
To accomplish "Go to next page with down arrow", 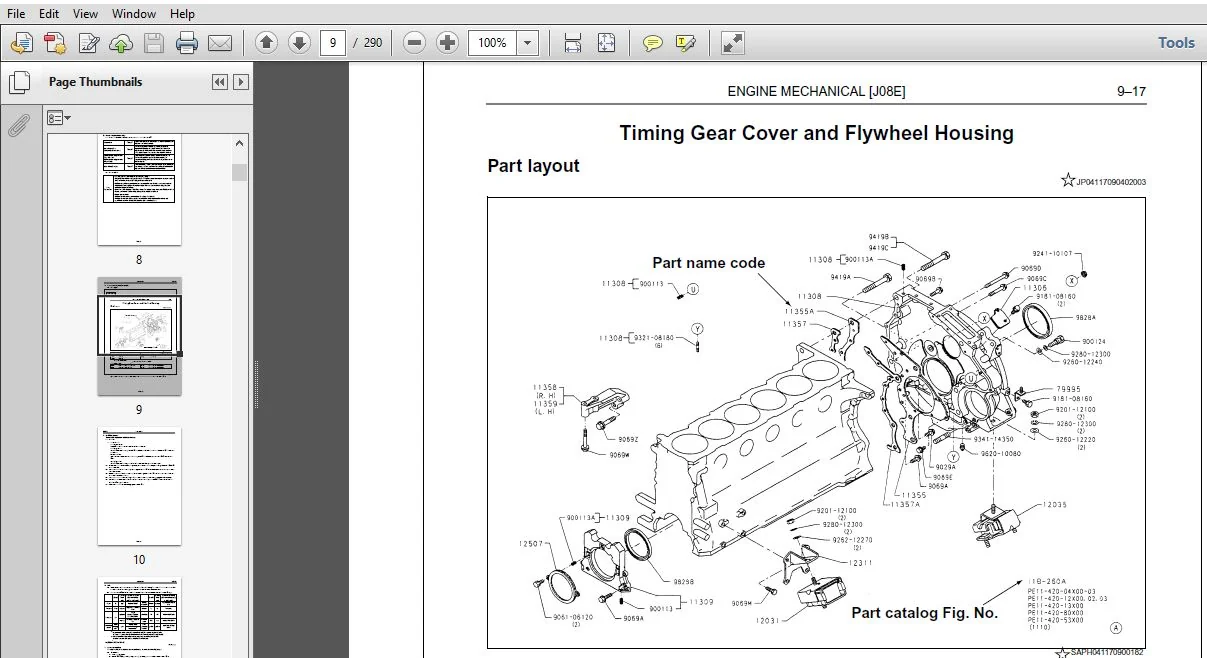I will (x=299, y=43).
